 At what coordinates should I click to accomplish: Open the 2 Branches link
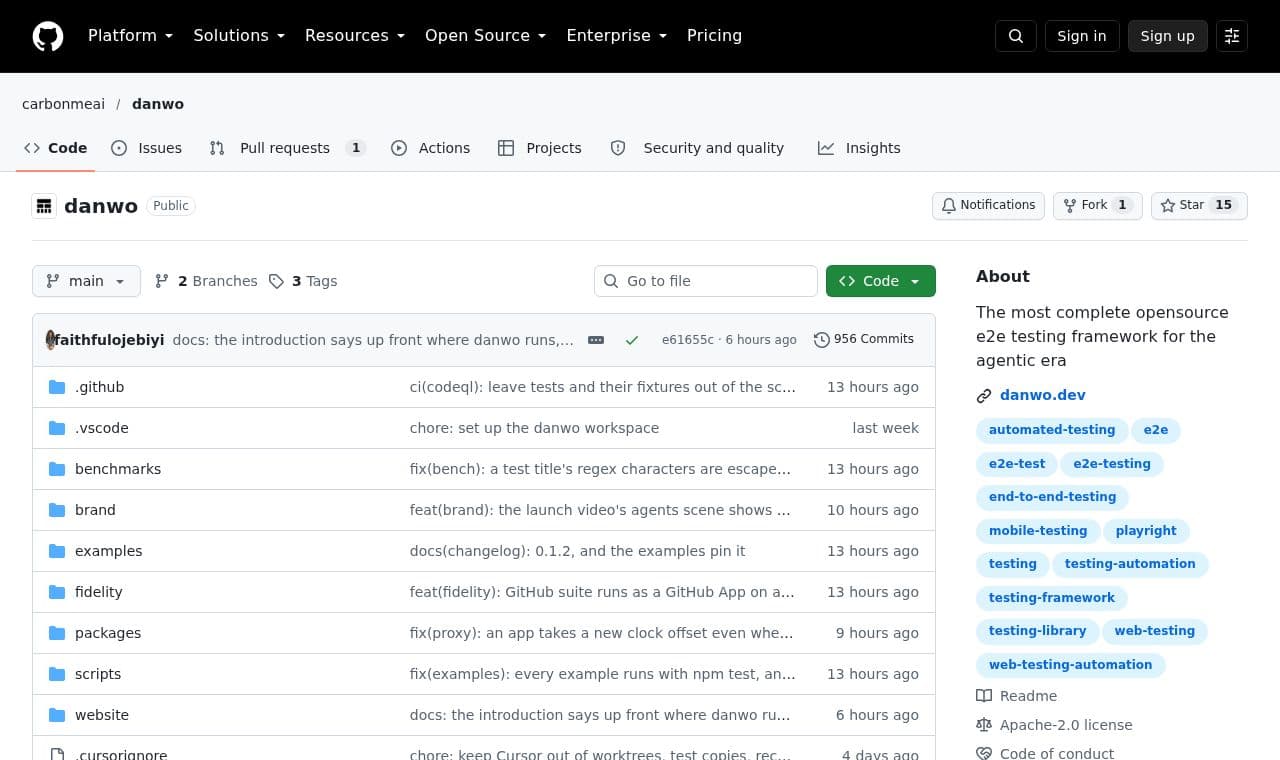[x=206, y=281]
